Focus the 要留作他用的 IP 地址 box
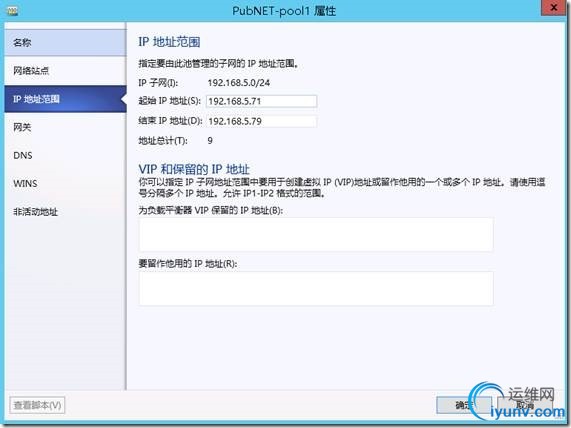571x428 pixels. (316, 288)
